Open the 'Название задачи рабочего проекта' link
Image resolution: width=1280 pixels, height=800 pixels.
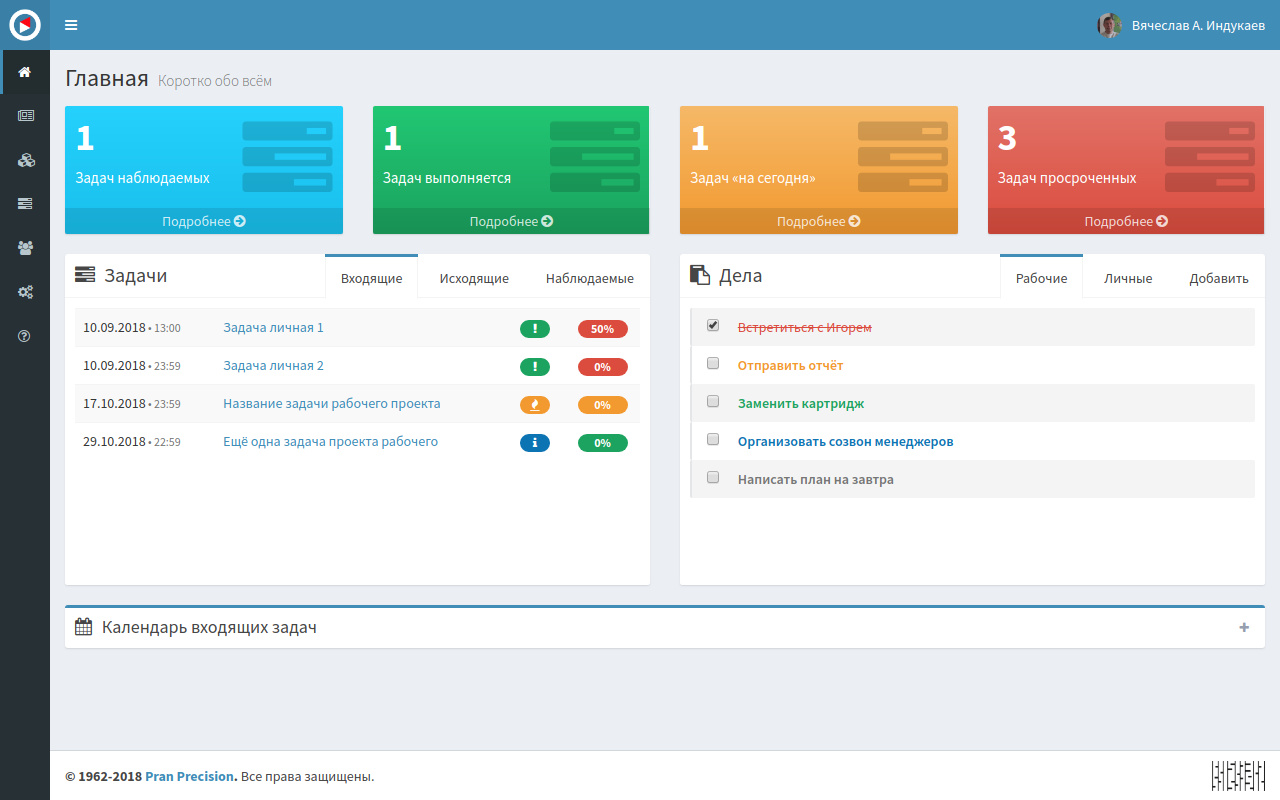(x=331, y=404)
